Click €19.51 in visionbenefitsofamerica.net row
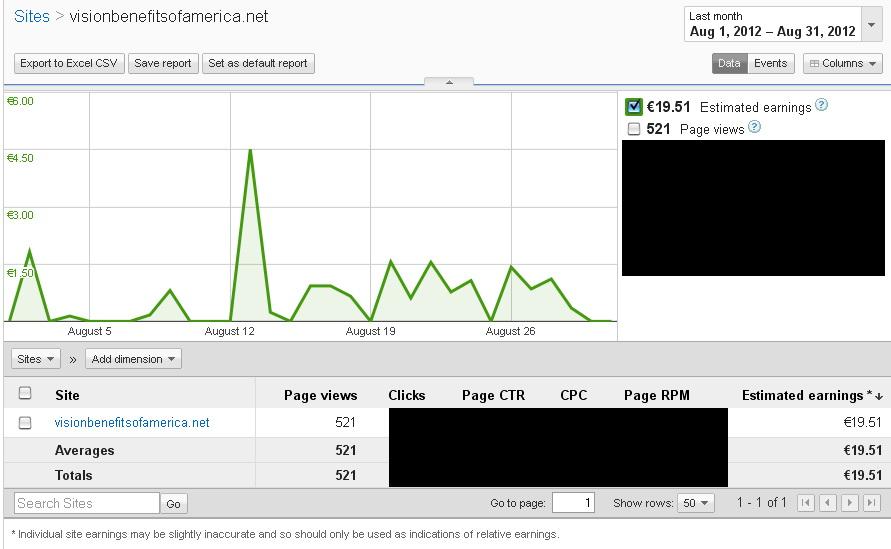891x549 pixels. point(862,422)
